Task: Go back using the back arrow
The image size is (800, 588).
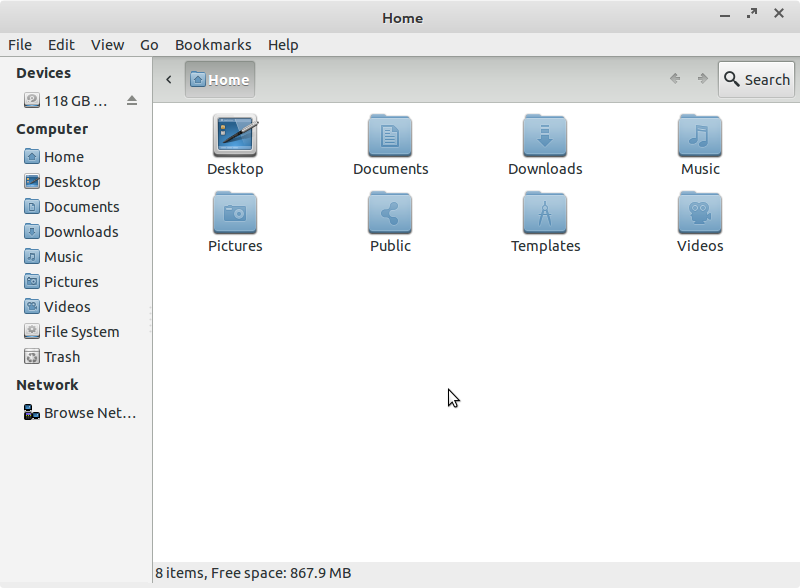Action: [x=675, y=79]
